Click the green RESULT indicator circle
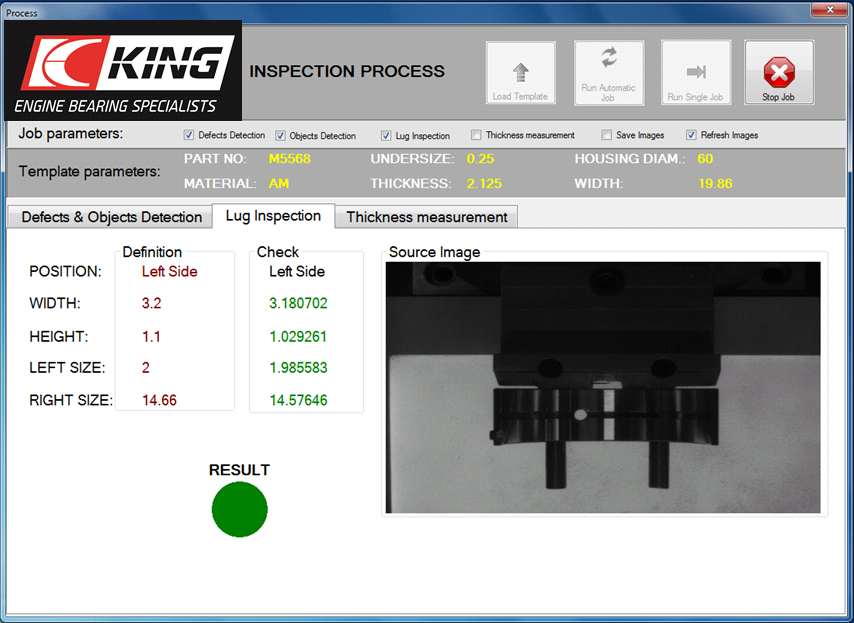The image size is (854, 623). tap(240, 509)
